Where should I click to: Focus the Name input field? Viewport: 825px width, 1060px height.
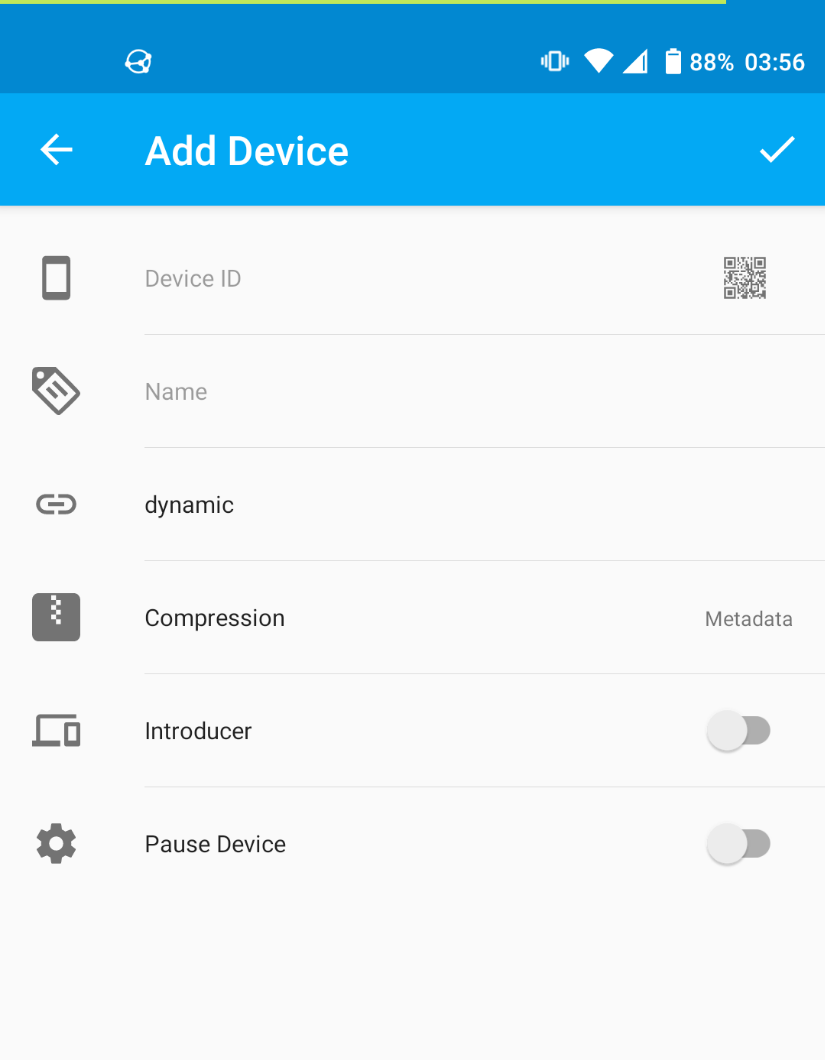click(484, 391)
